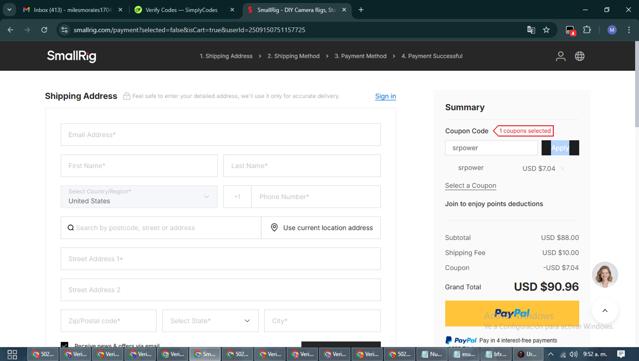This screenshot has height=361, width=639.
Task: Focus the Last Name field
Action: coord(302,165)
